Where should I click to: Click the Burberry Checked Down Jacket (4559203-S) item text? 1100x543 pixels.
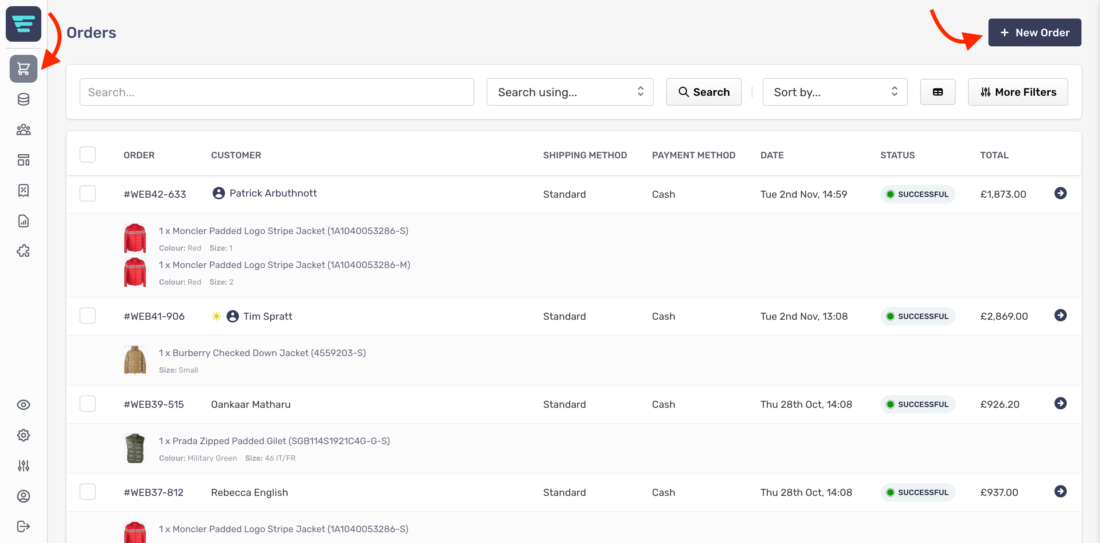[262, 353]
